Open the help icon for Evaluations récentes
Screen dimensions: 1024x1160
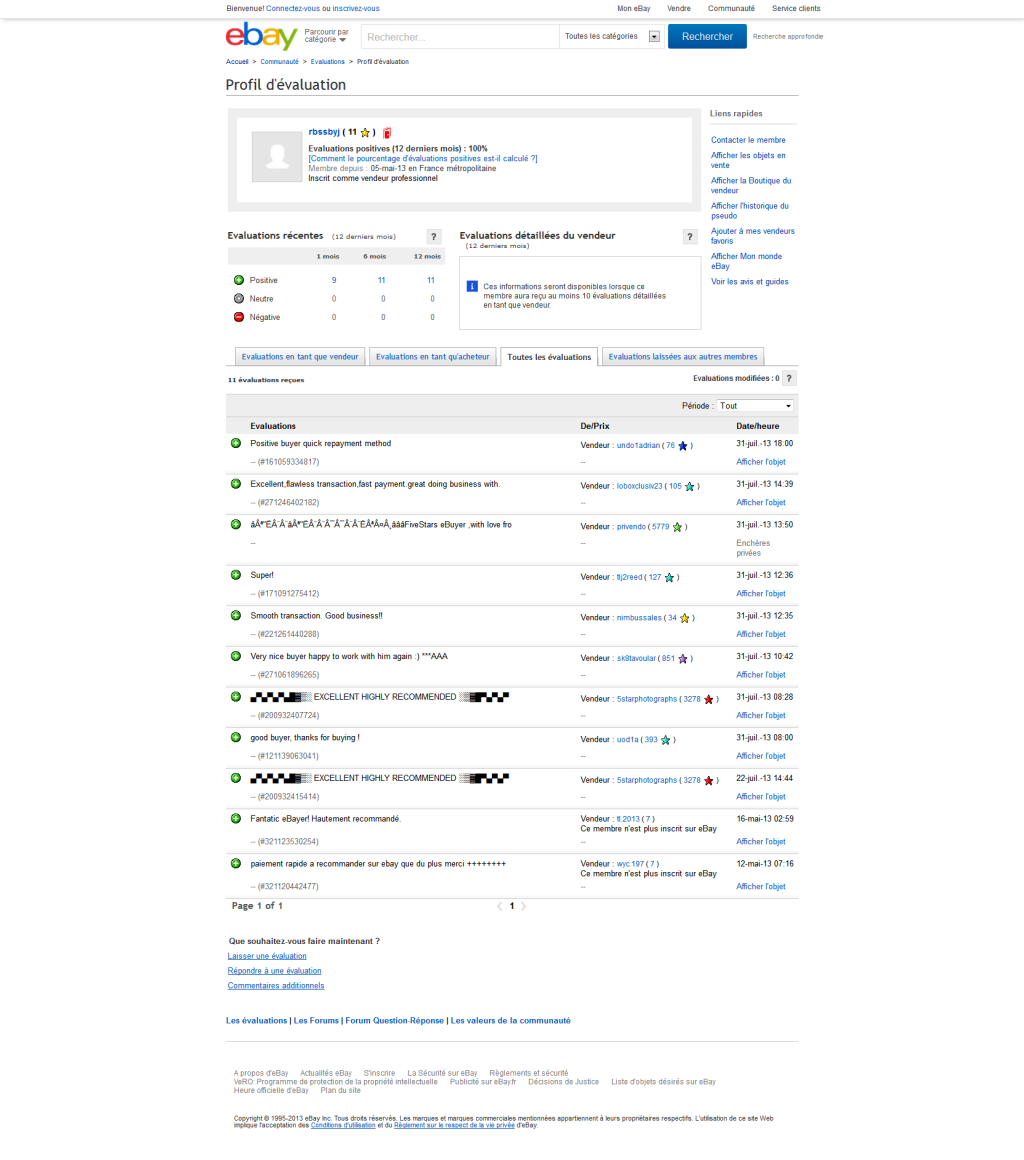click(x=434, y=237)
